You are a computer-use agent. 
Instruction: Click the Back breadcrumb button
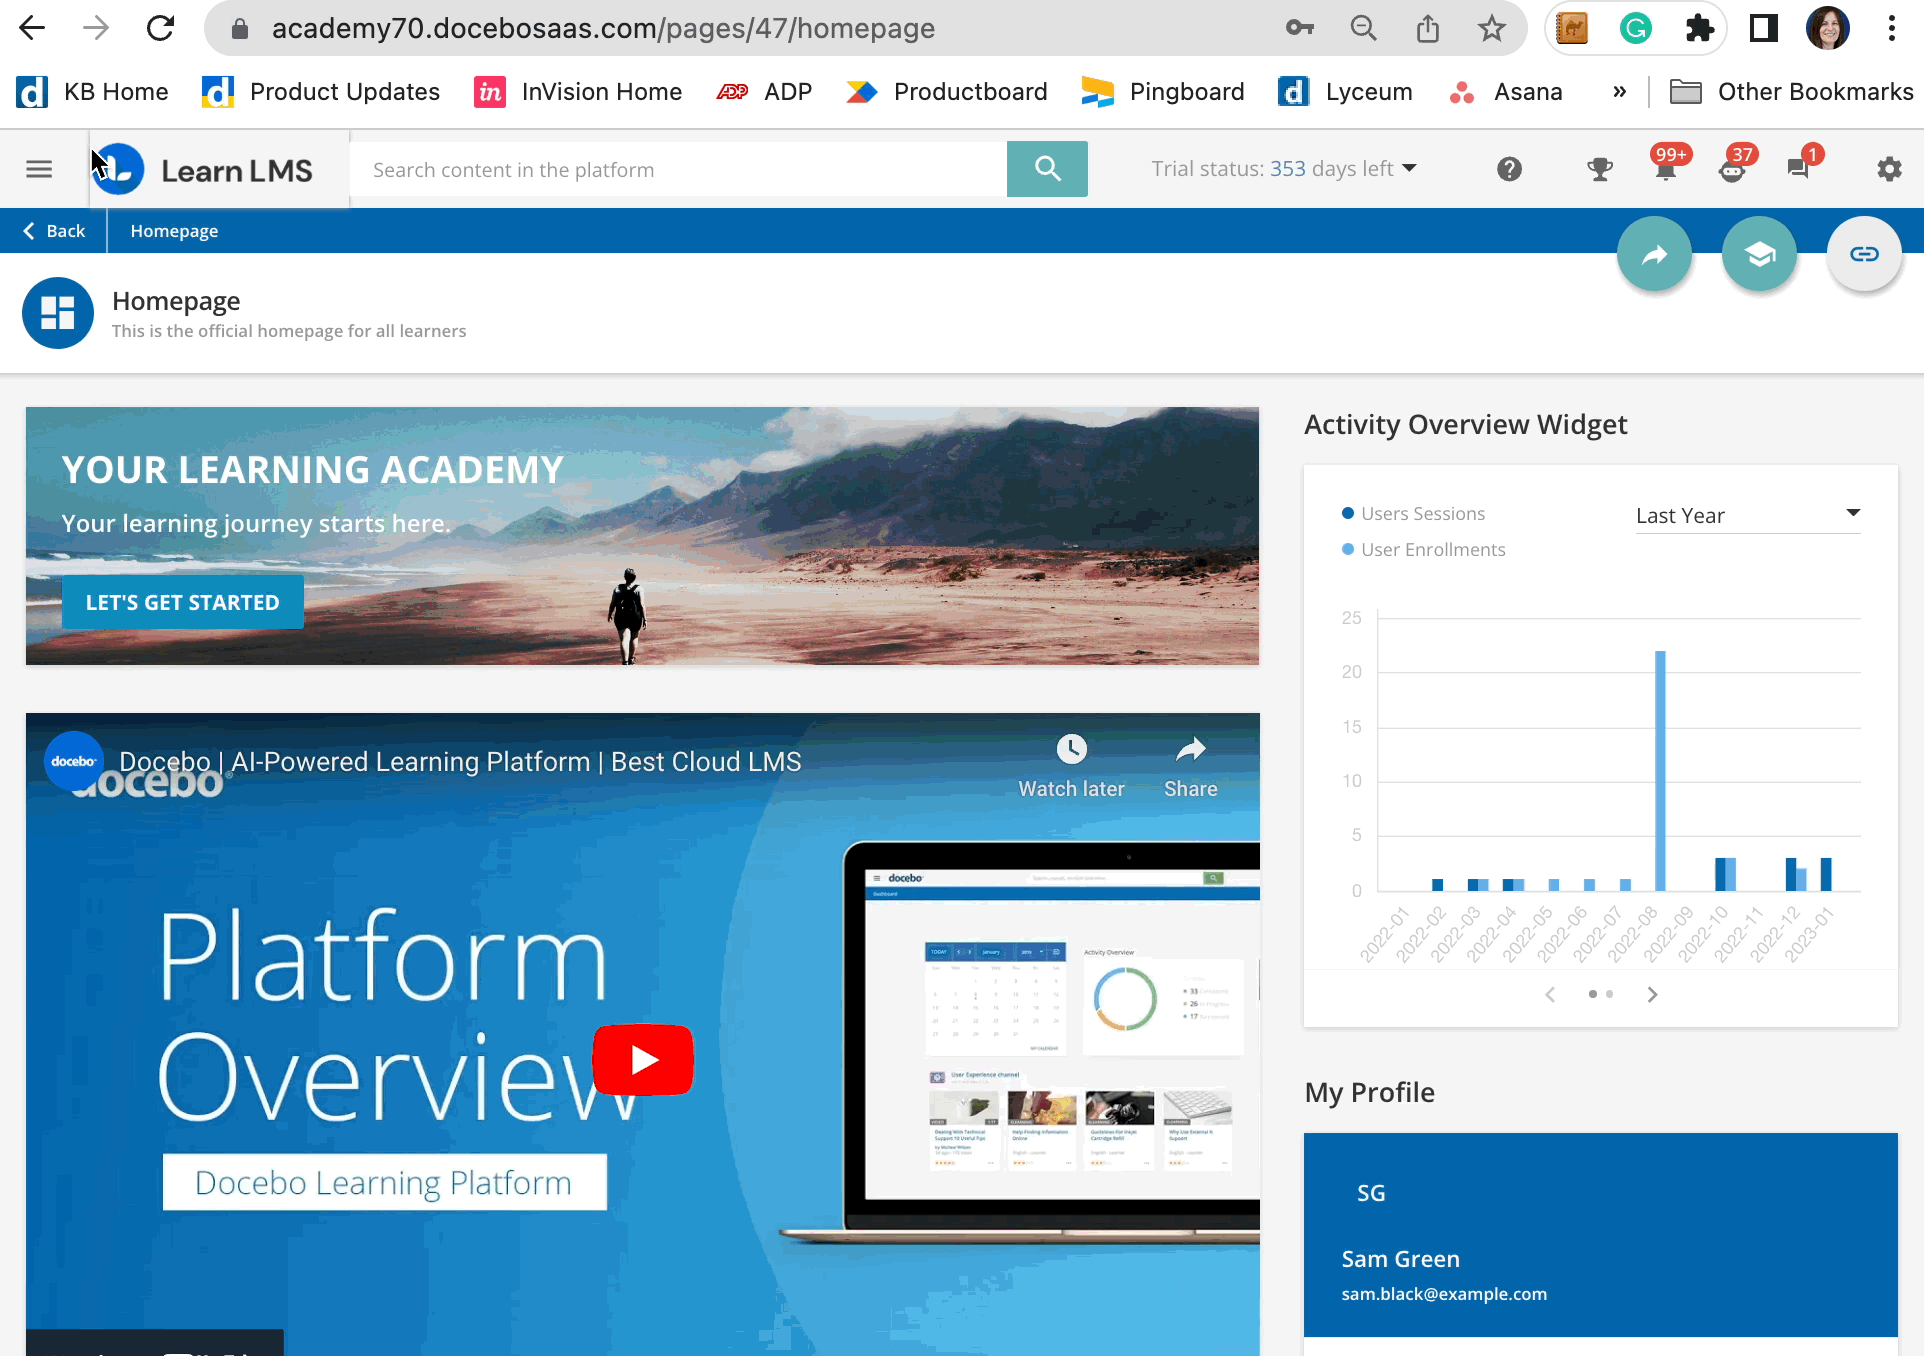54,231
